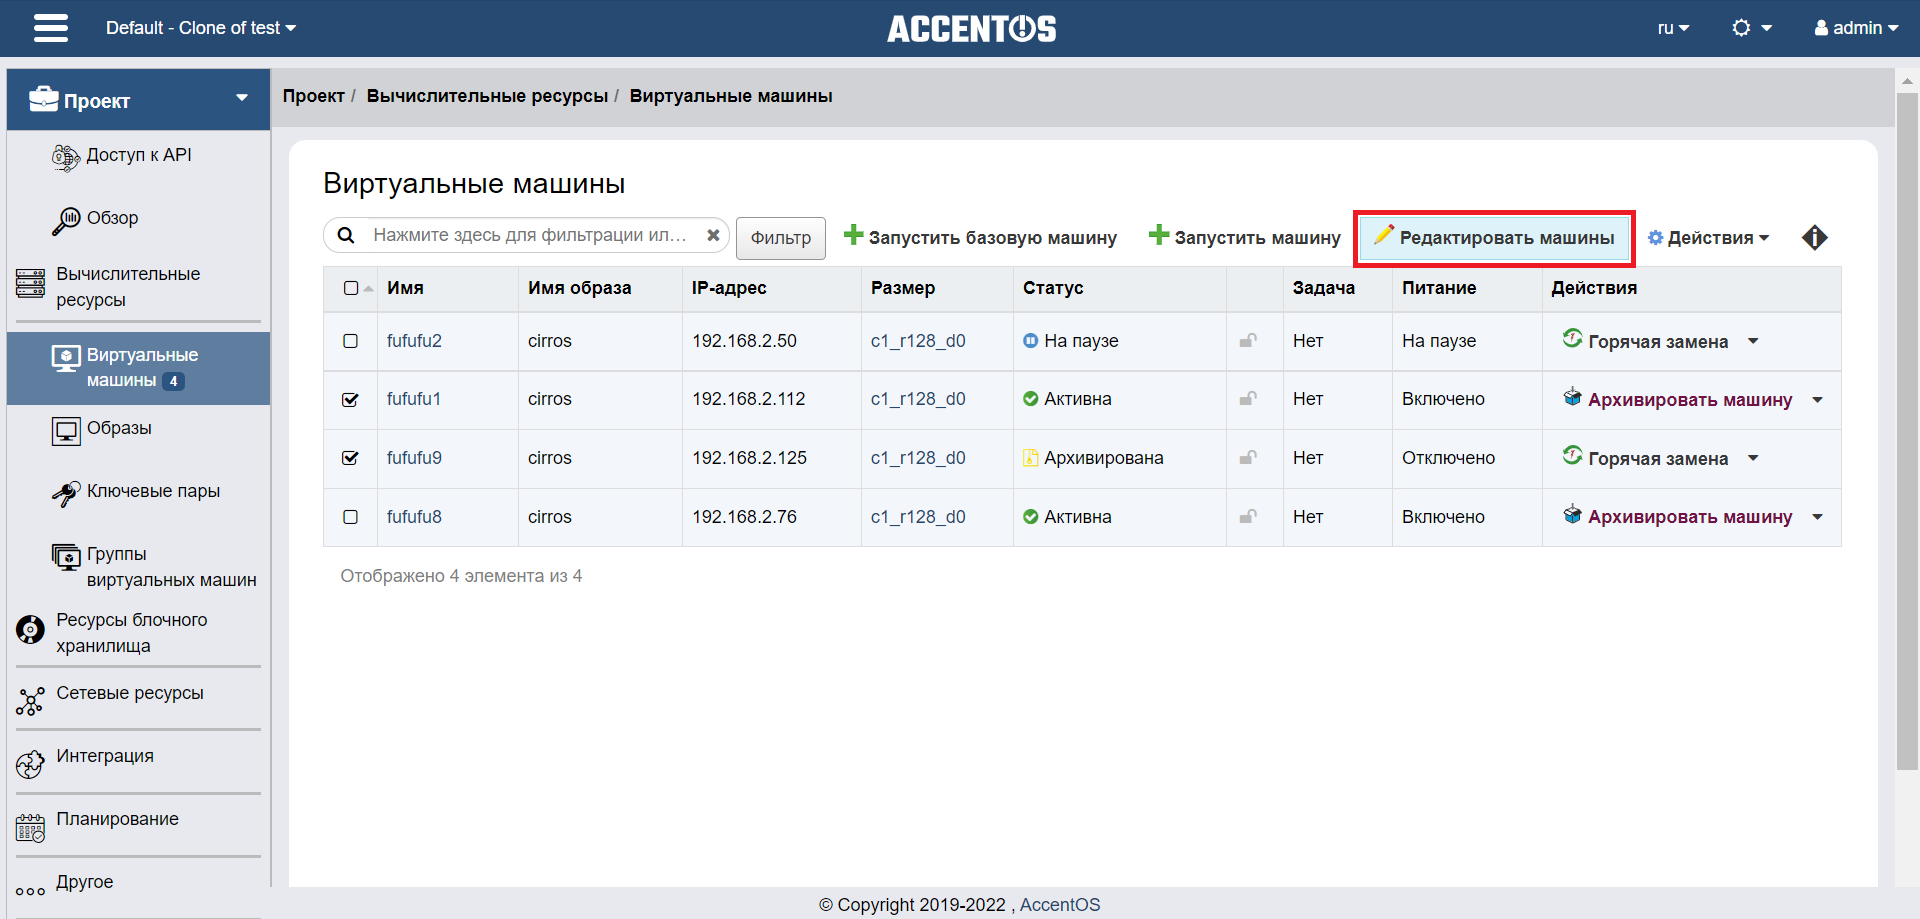This screenshot has width=1920, height=919.
Task: Click the info diamond icon in toolbar
Action: pyautogui.click(x=1814, y=238)
